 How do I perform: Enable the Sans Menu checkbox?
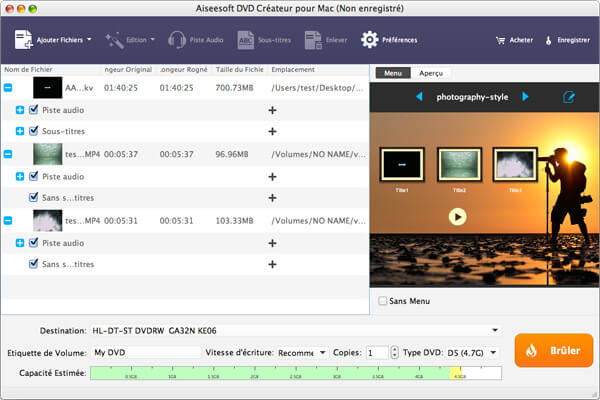pos(381,301)
